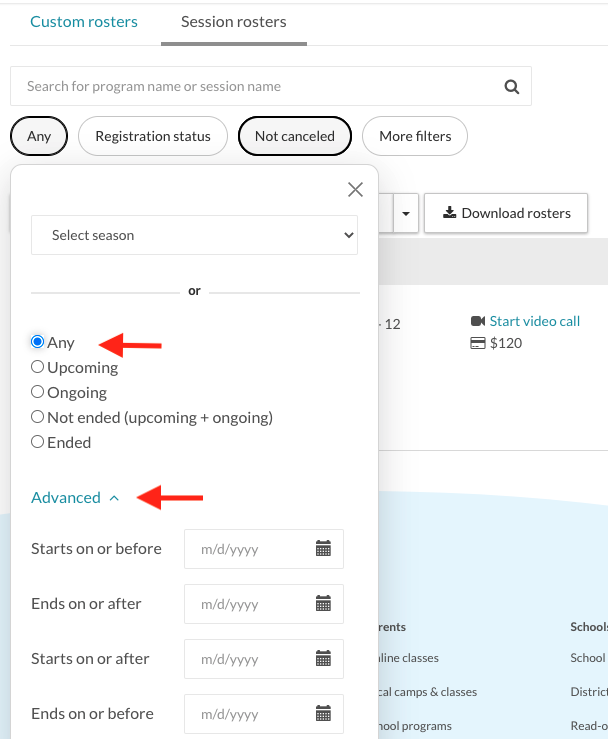Open calendar for Starts on or before

[x=323, y=549]
